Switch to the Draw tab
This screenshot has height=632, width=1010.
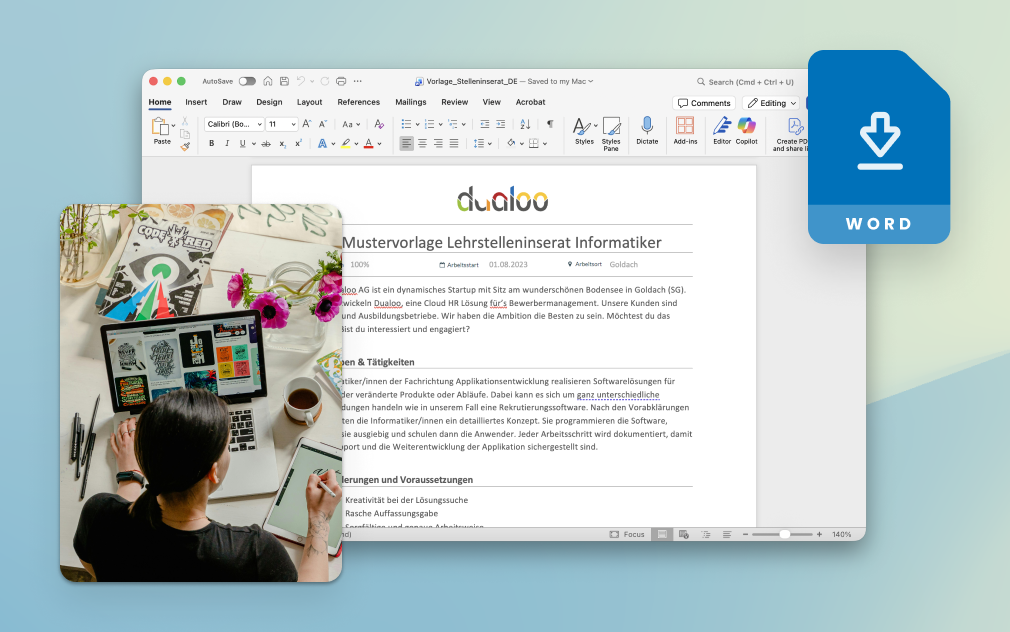(x=232, y=102)
